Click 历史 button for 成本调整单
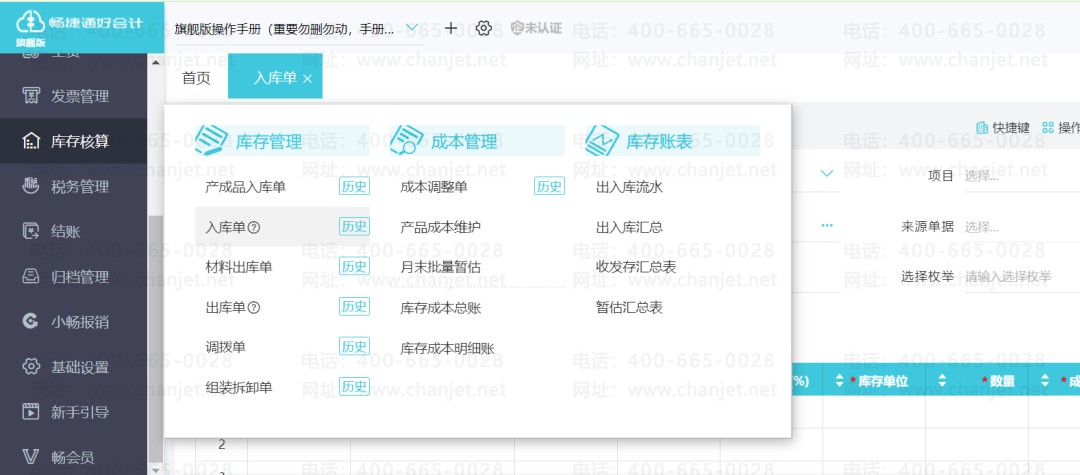Viewport: 1080px width, 475px height. coord(549,186)
